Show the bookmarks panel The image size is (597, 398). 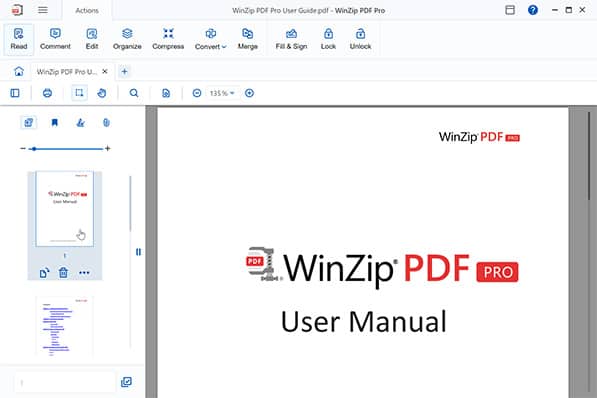click(54, 123)
